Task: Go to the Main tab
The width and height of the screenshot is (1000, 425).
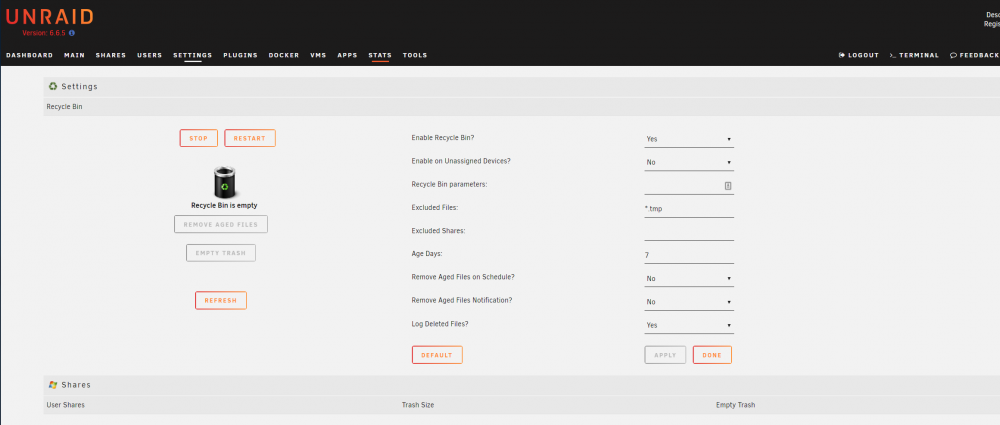Action: tap(75, 56)
